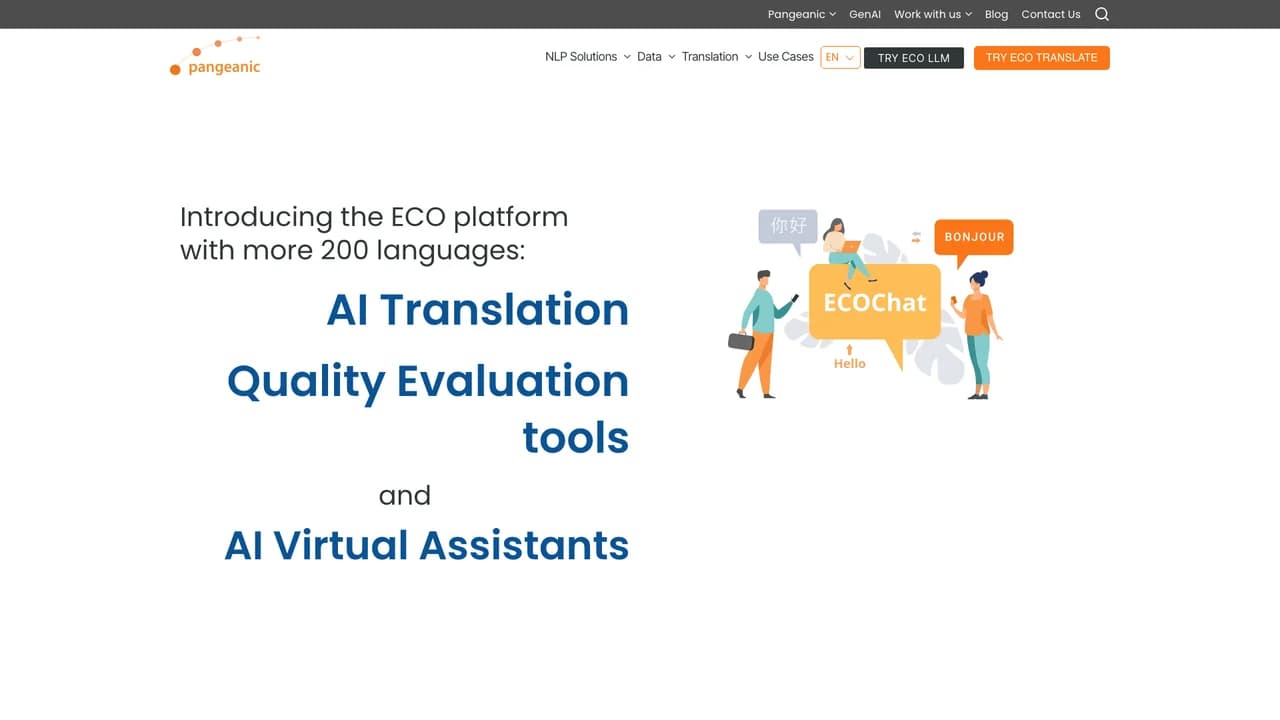This screenshot has height=720, width=1280.
Task: Open the Pangeanic top-bar menu
Action: [802, 14]
